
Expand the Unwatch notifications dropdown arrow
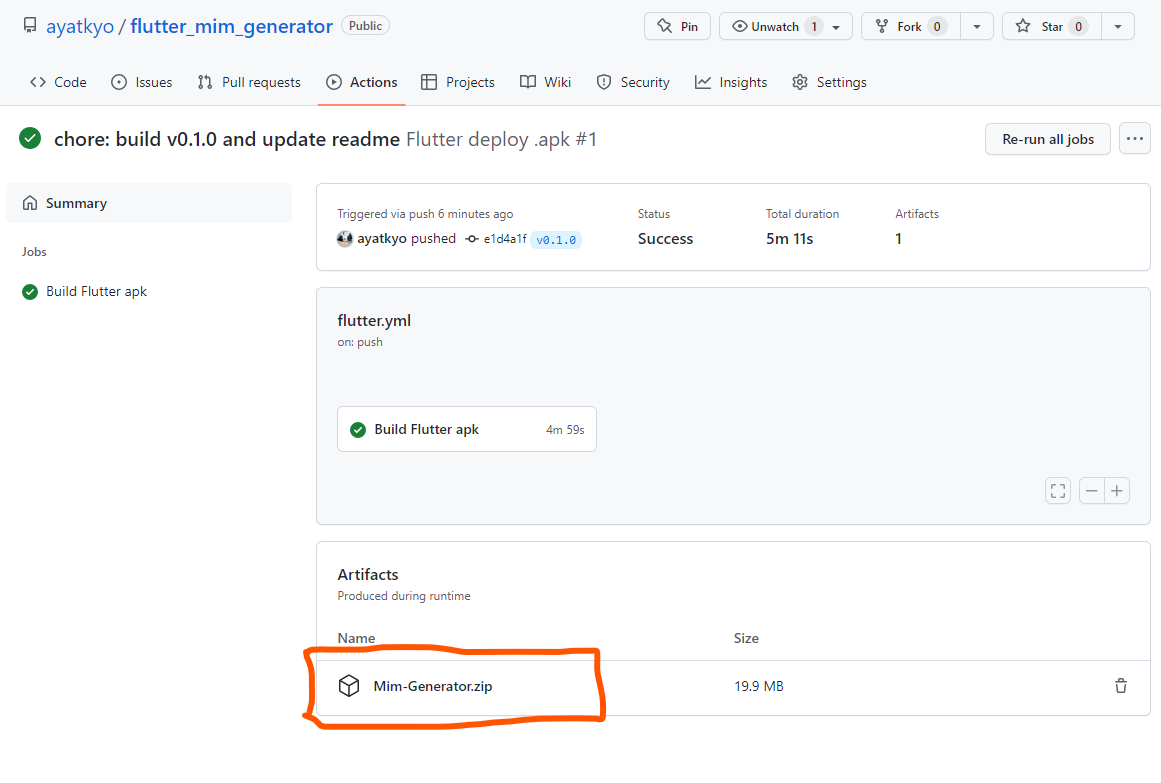point(837,27)
